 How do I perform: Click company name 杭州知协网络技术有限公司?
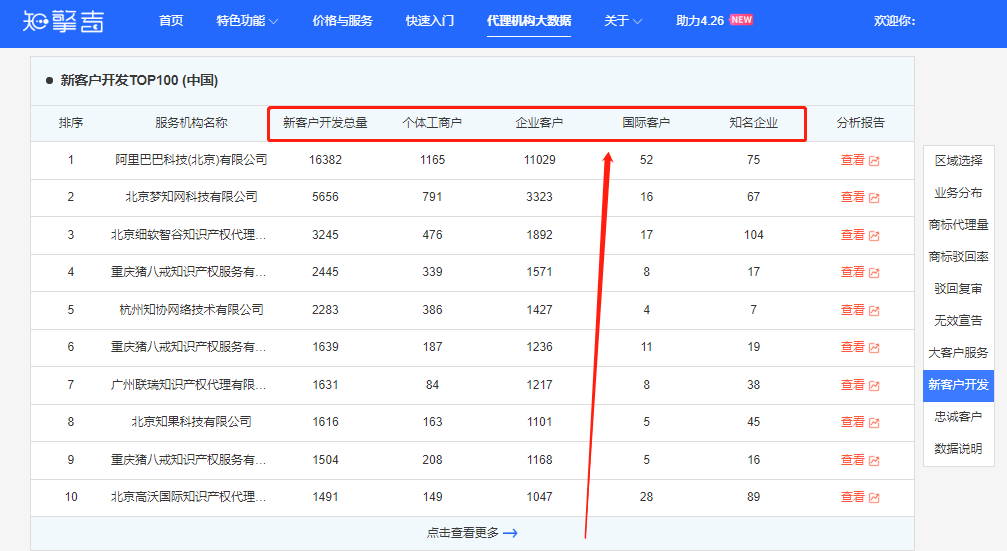(191, 310)
